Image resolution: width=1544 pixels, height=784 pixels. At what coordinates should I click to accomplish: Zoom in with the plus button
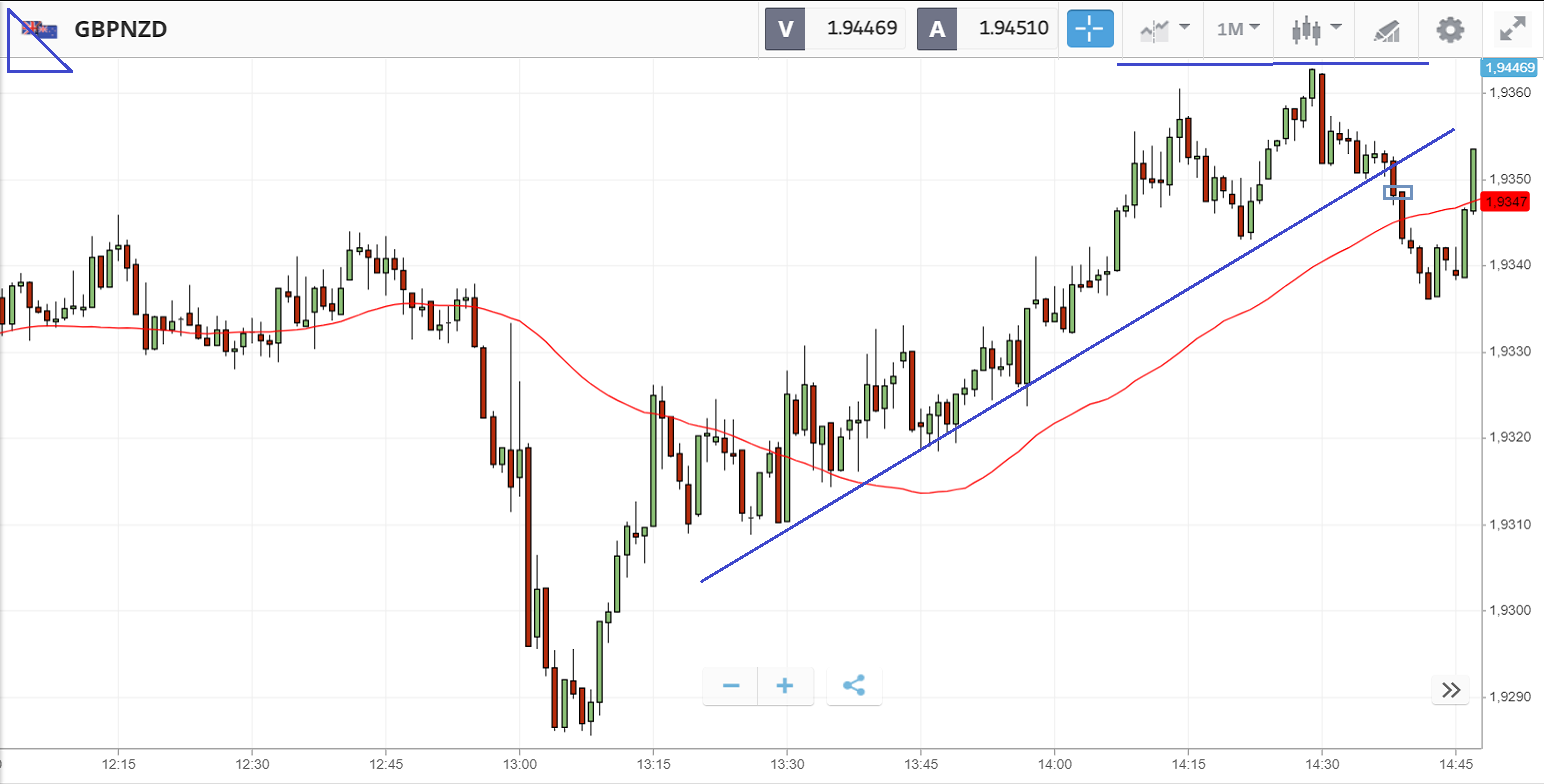pyautogui.click(x=785, y=686)
